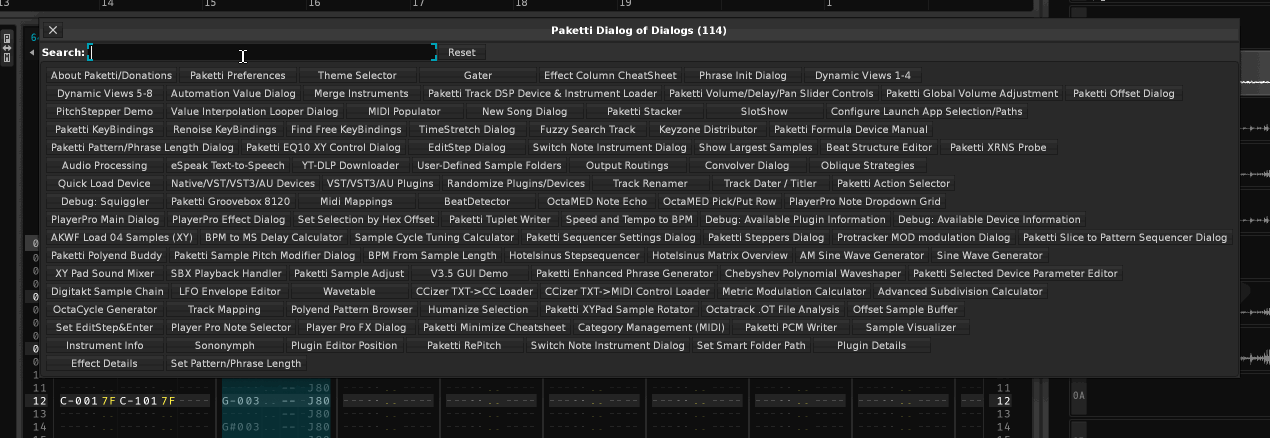Open the Fuzzy Search Track dialog

click(587, 130)
